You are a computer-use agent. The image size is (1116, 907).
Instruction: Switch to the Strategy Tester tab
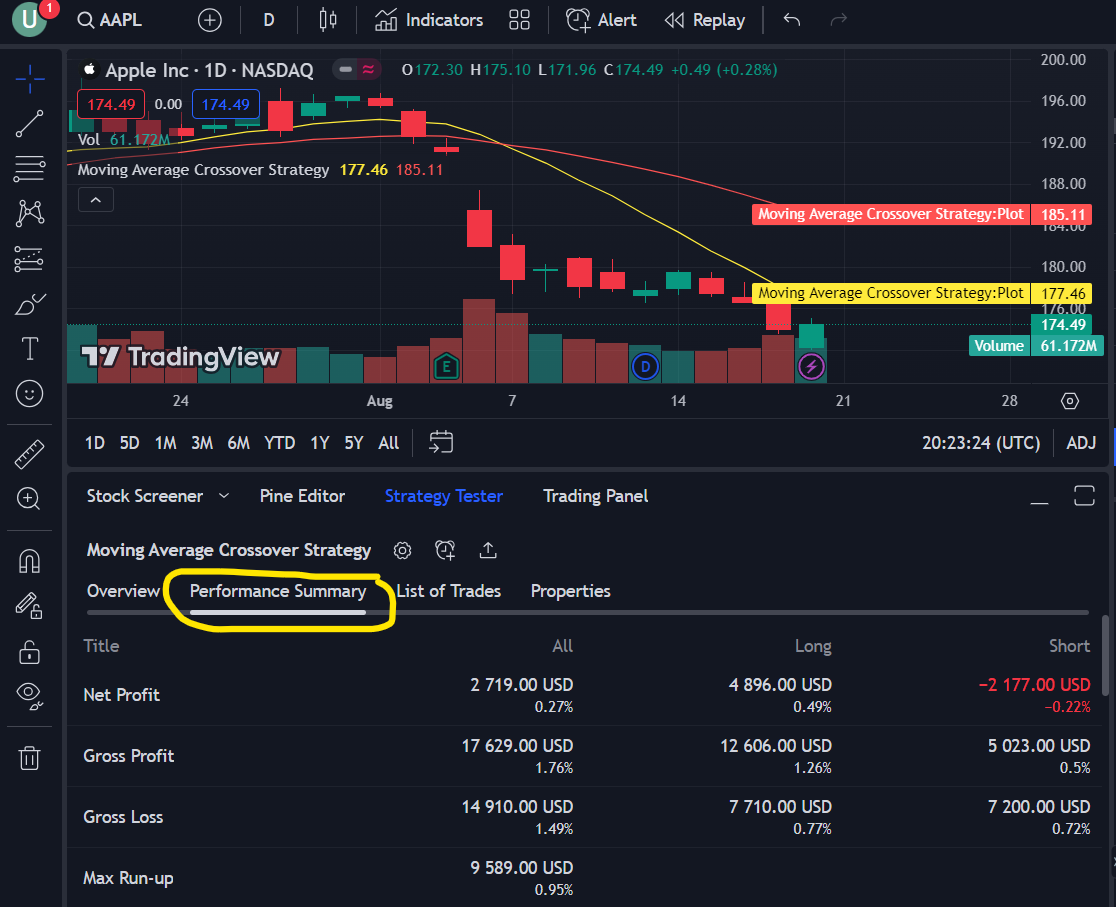click(x=443, y=496)
